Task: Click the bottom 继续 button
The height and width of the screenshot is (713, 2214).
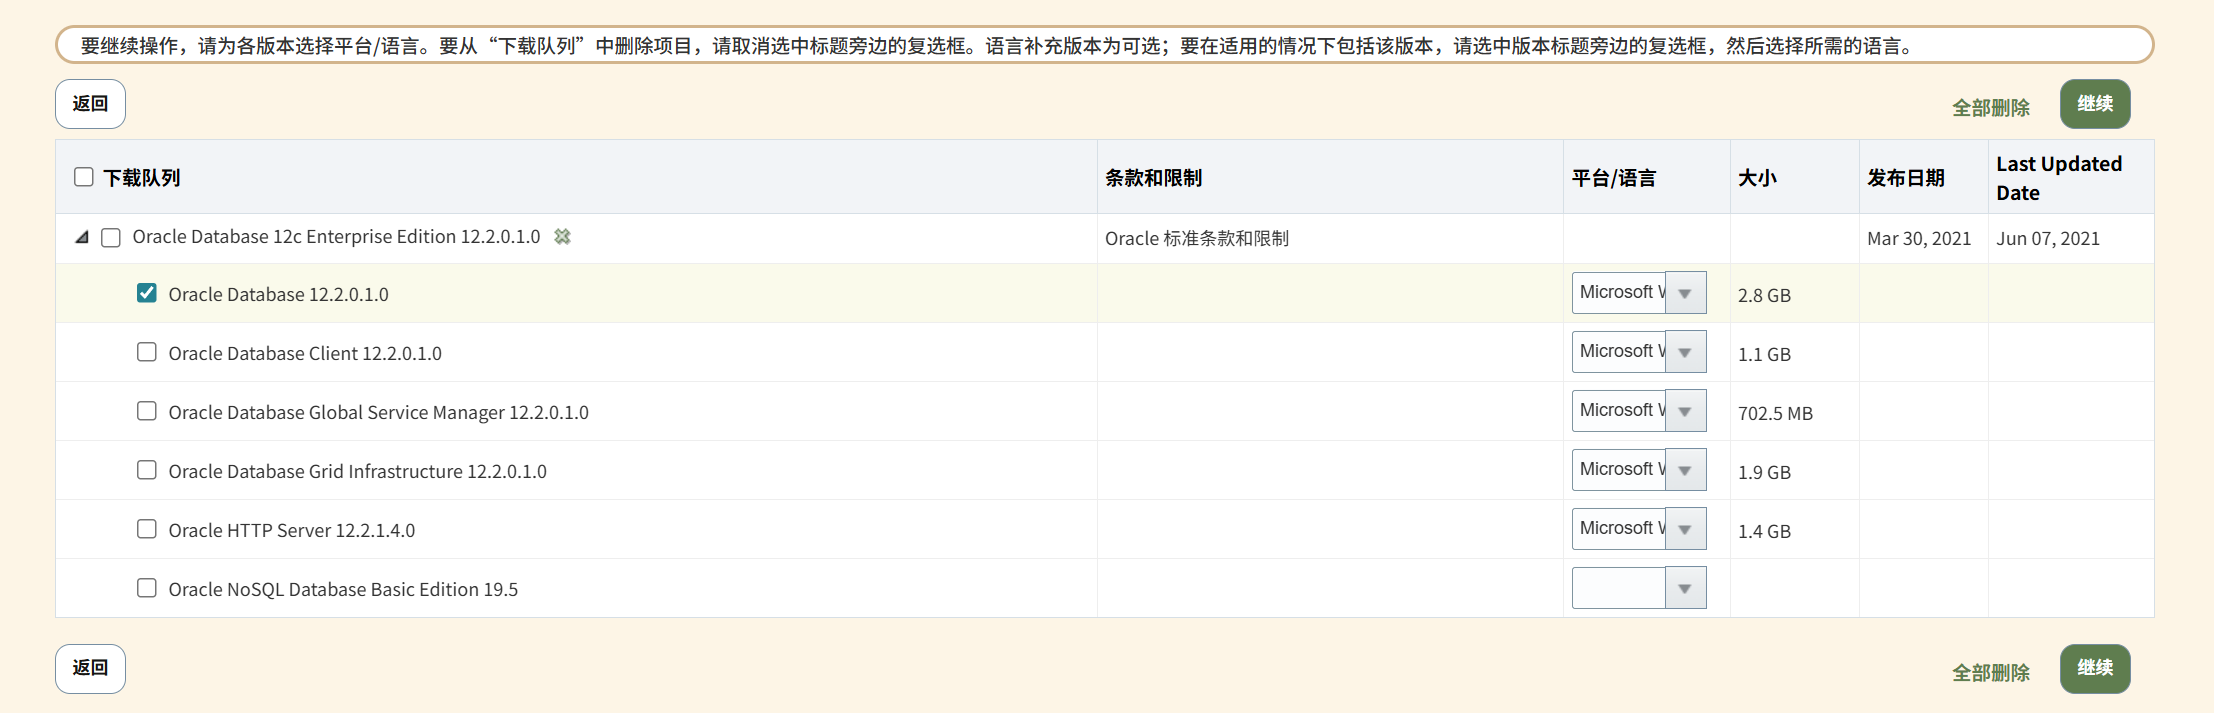Action: click(x=2095, y=668)
